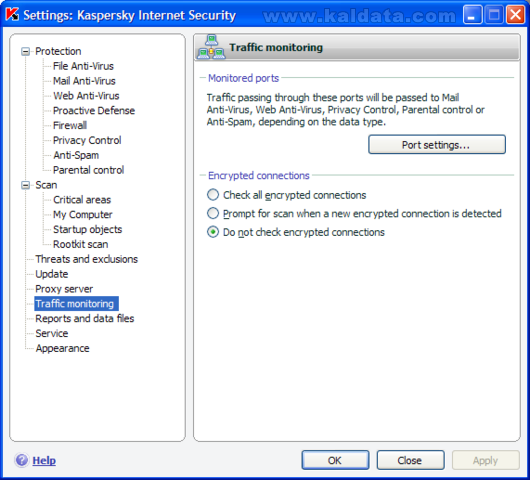Confirm changes with the OK button
This screenshot has height=480, width=530.
click(x=335, y=460)
